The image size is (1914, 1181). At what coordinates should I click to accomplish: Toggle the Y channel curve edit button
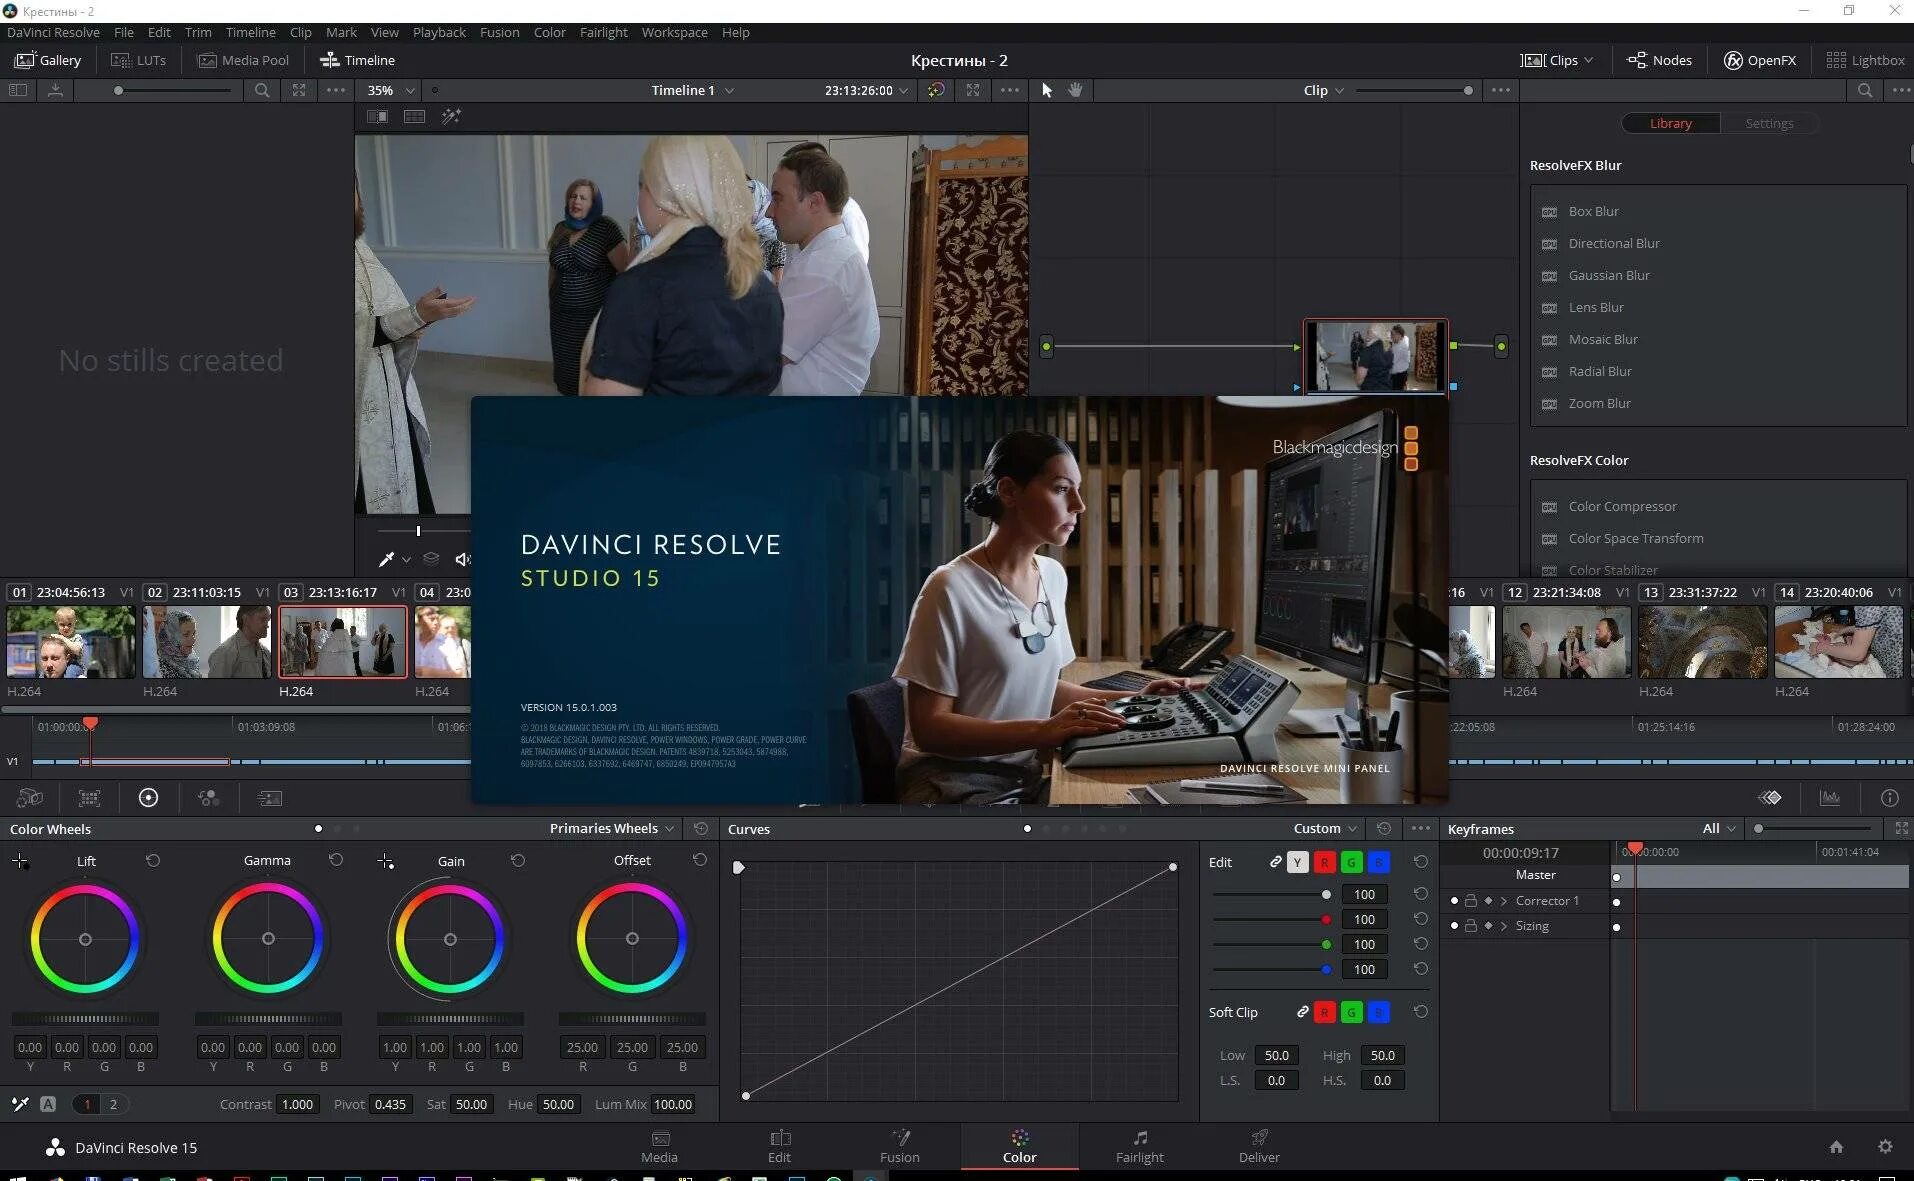pyautogui.click(x=1298, y=862)
